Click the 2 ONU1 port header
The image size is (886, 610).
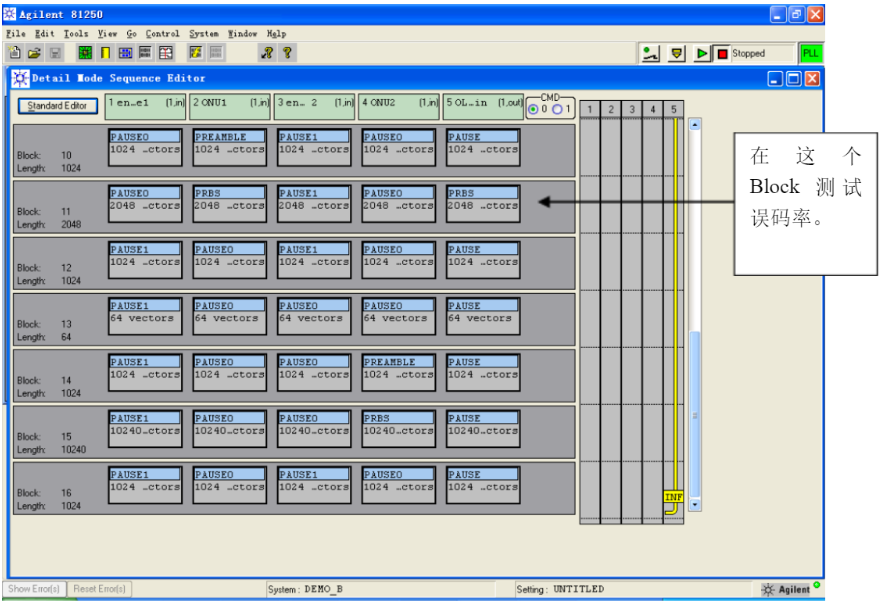point(231,102)
